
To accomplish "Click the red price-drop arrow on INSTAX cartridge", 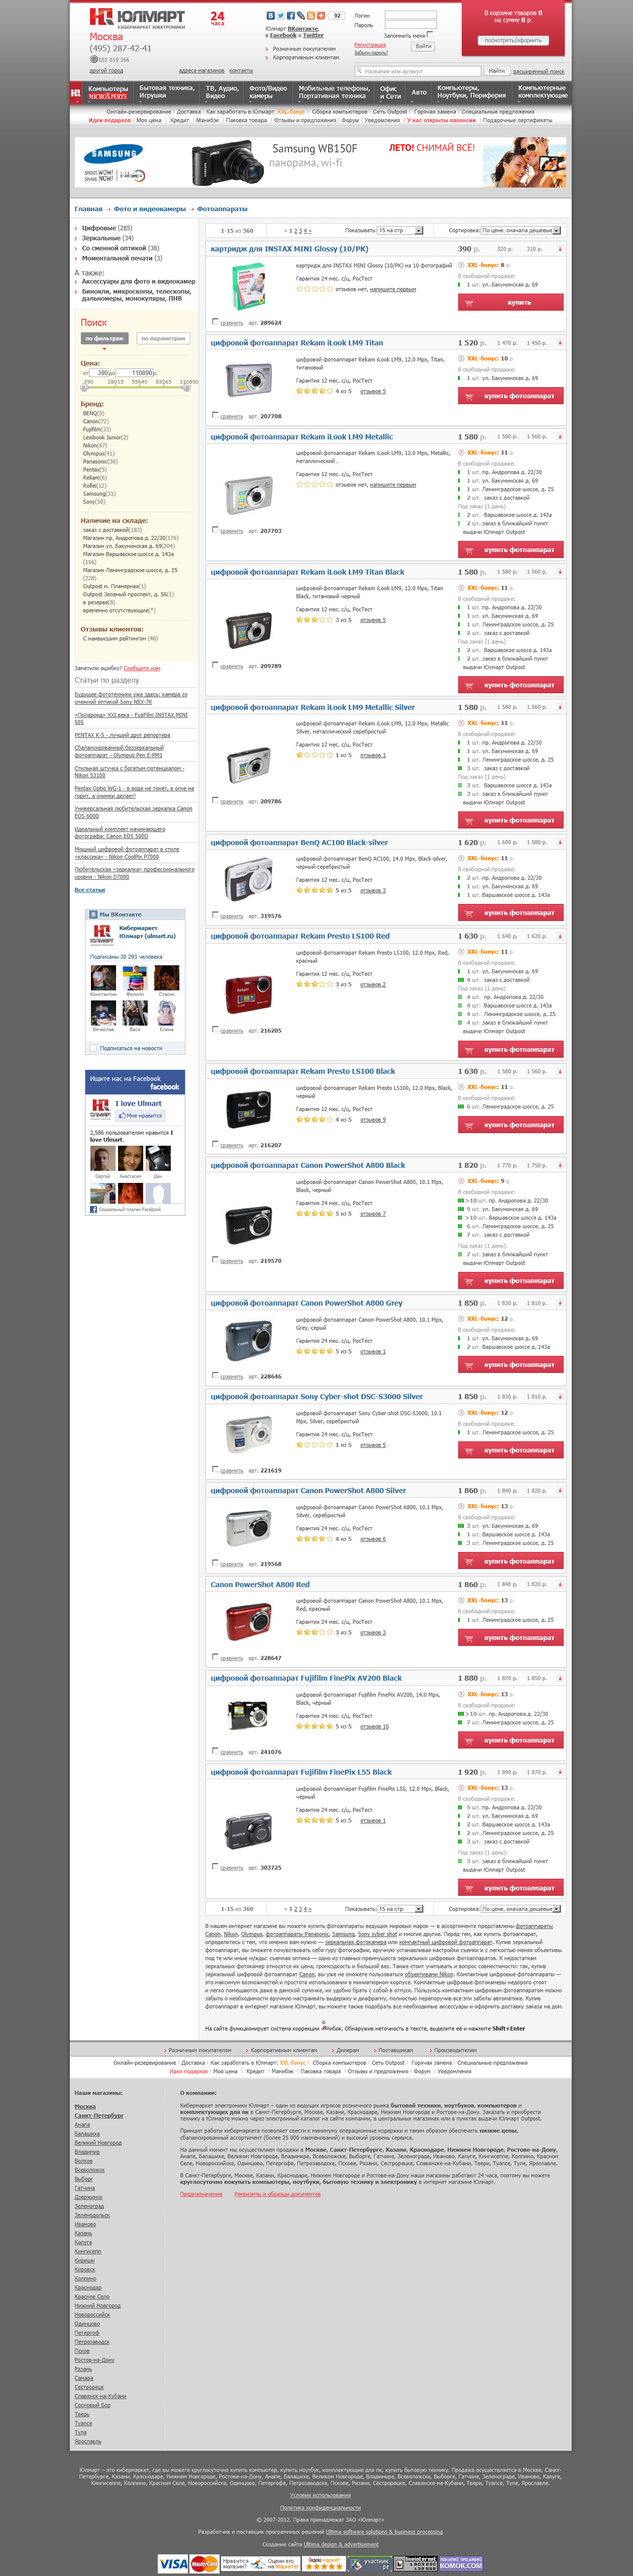I will (560, 249).
